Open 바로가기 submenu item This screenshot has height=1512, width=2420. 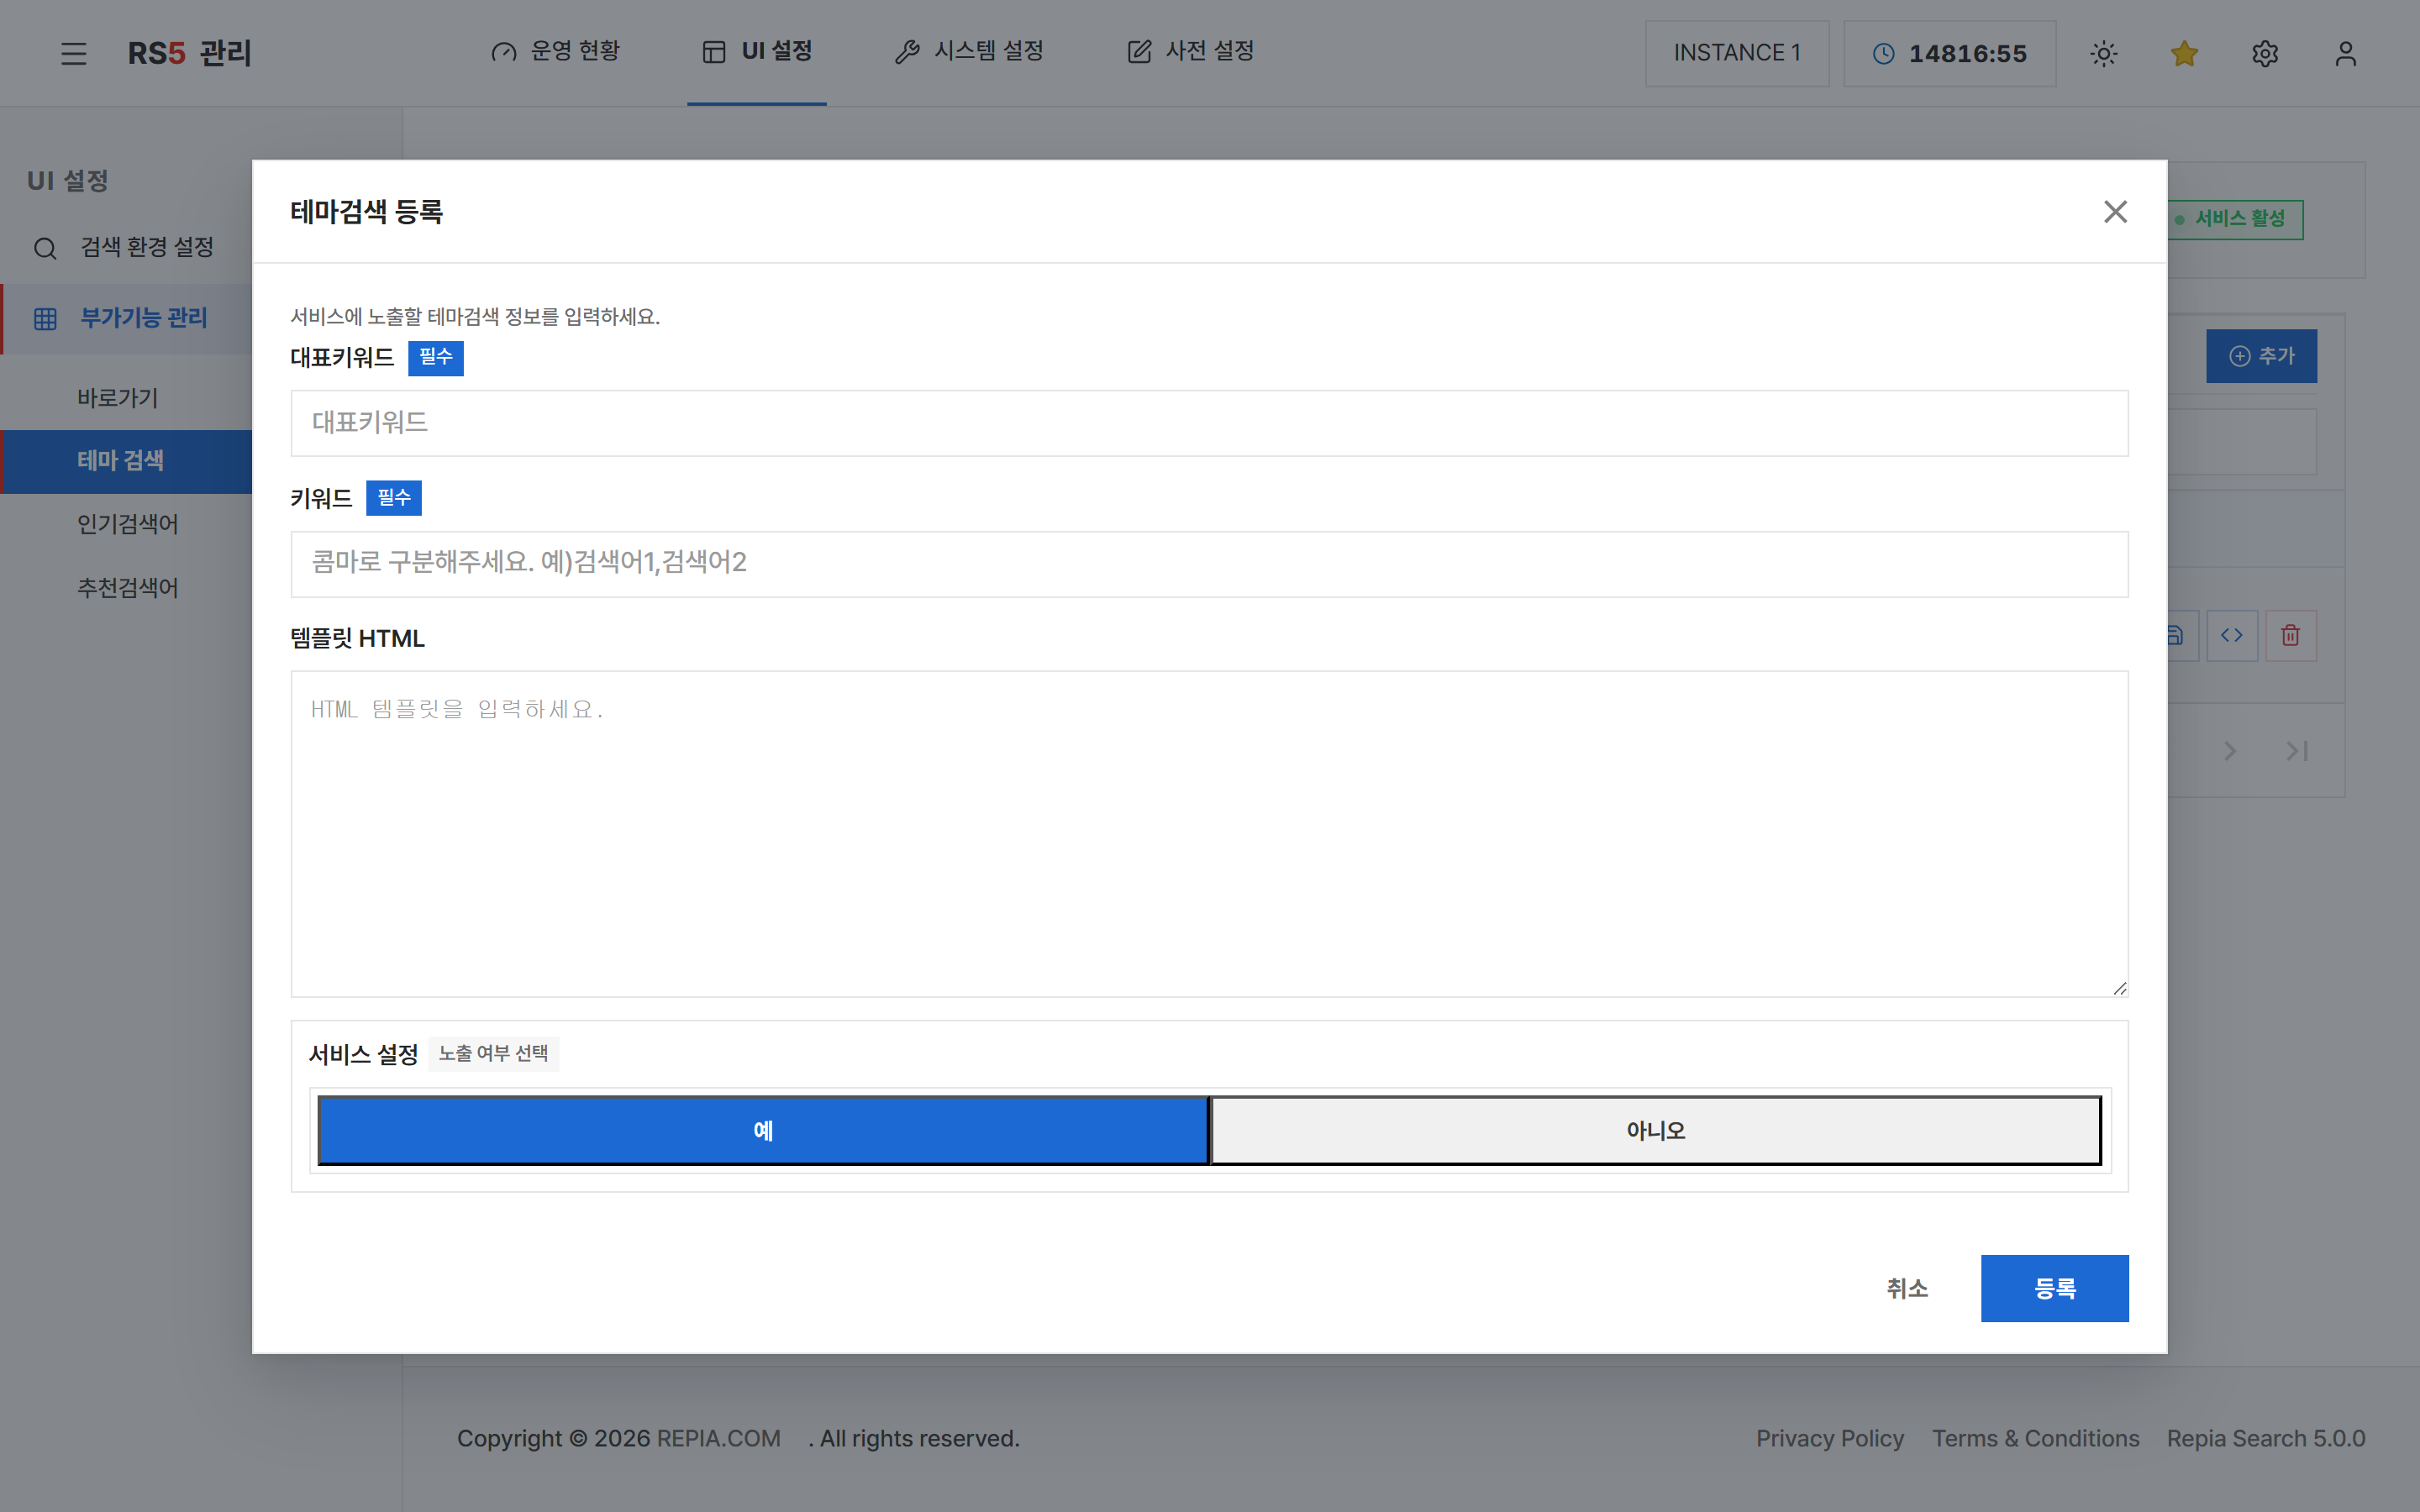[x=118, y=398]
